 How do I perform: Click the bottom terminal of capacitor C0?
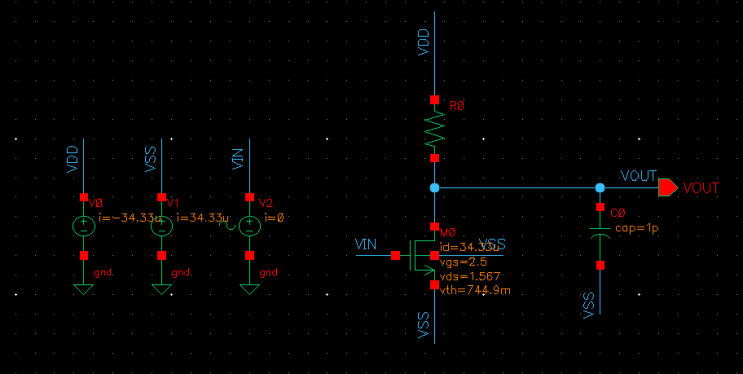[600, 265]
